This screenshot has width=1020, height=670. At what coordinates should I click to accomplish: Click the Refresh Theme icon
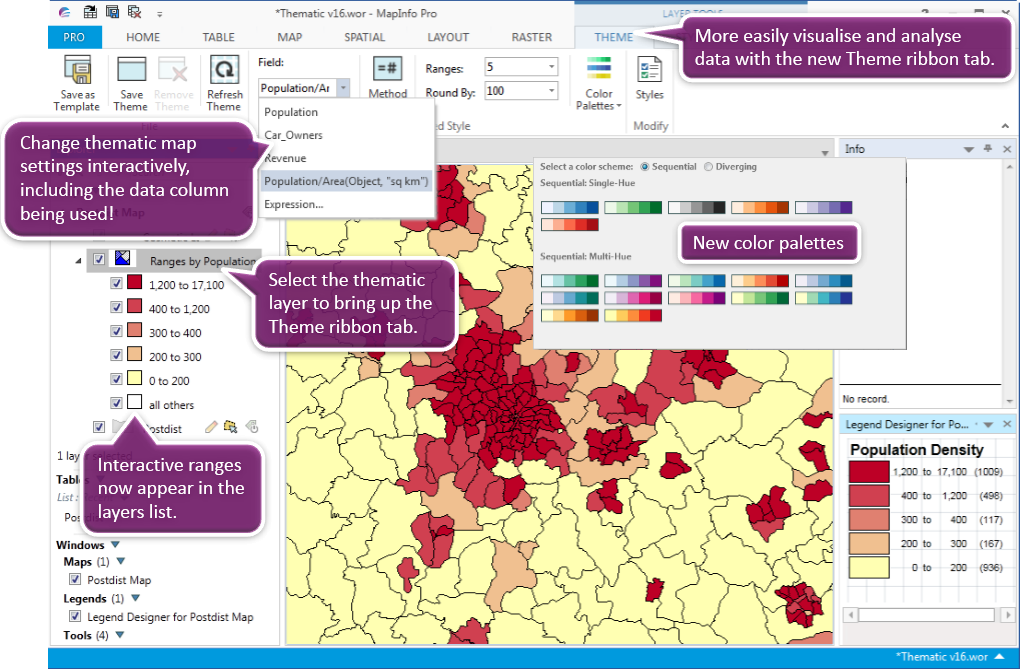pyautogui.click(x=224, y=70)
